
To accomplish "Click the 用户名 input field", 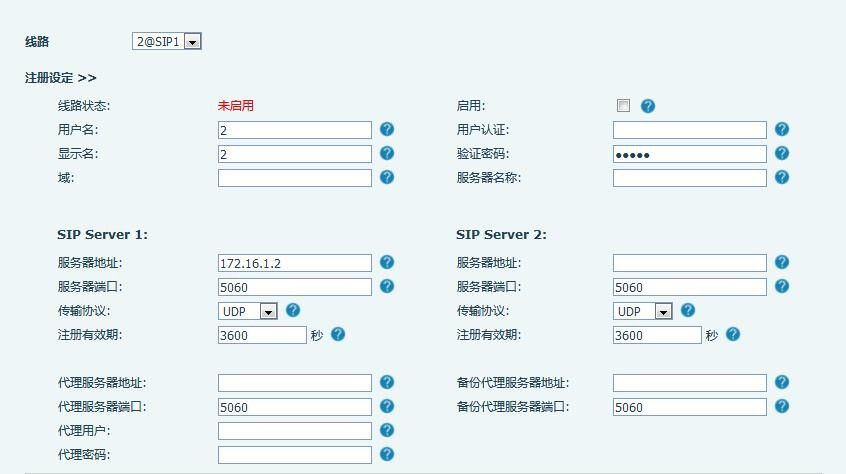I will pyautogui.click(x=294, y=130).
